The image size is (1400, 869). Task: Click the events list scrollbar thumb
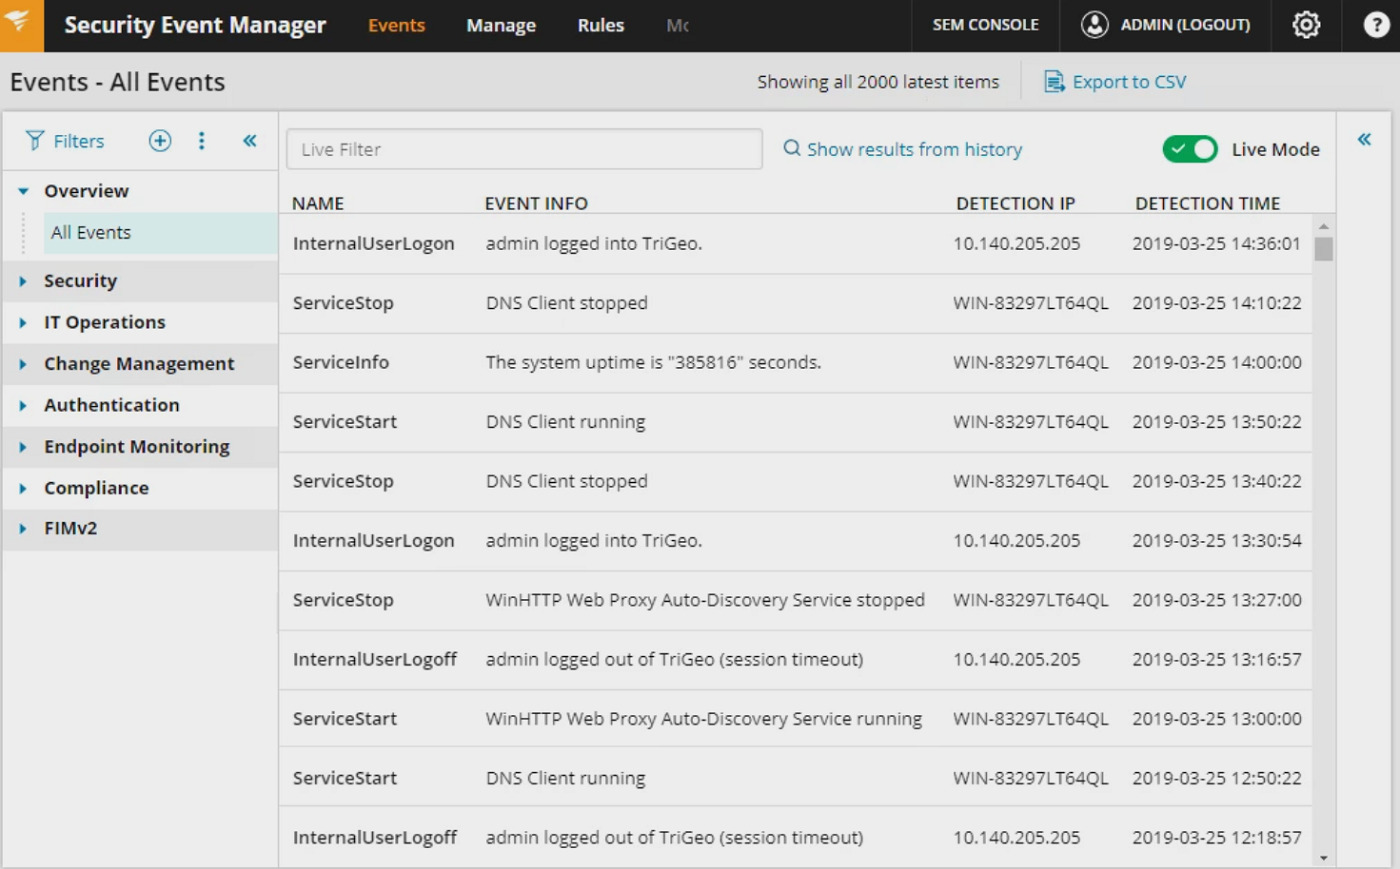point(1323,248)
